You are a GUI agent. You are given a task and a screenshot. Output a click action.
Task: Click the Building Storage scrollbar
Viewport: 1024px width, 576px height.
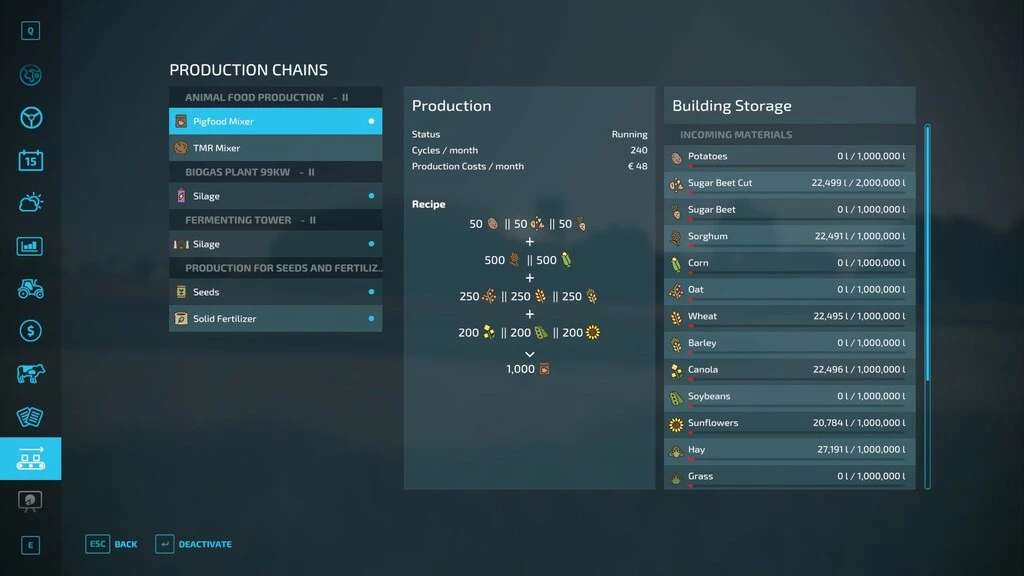click(x=927, y=300)
